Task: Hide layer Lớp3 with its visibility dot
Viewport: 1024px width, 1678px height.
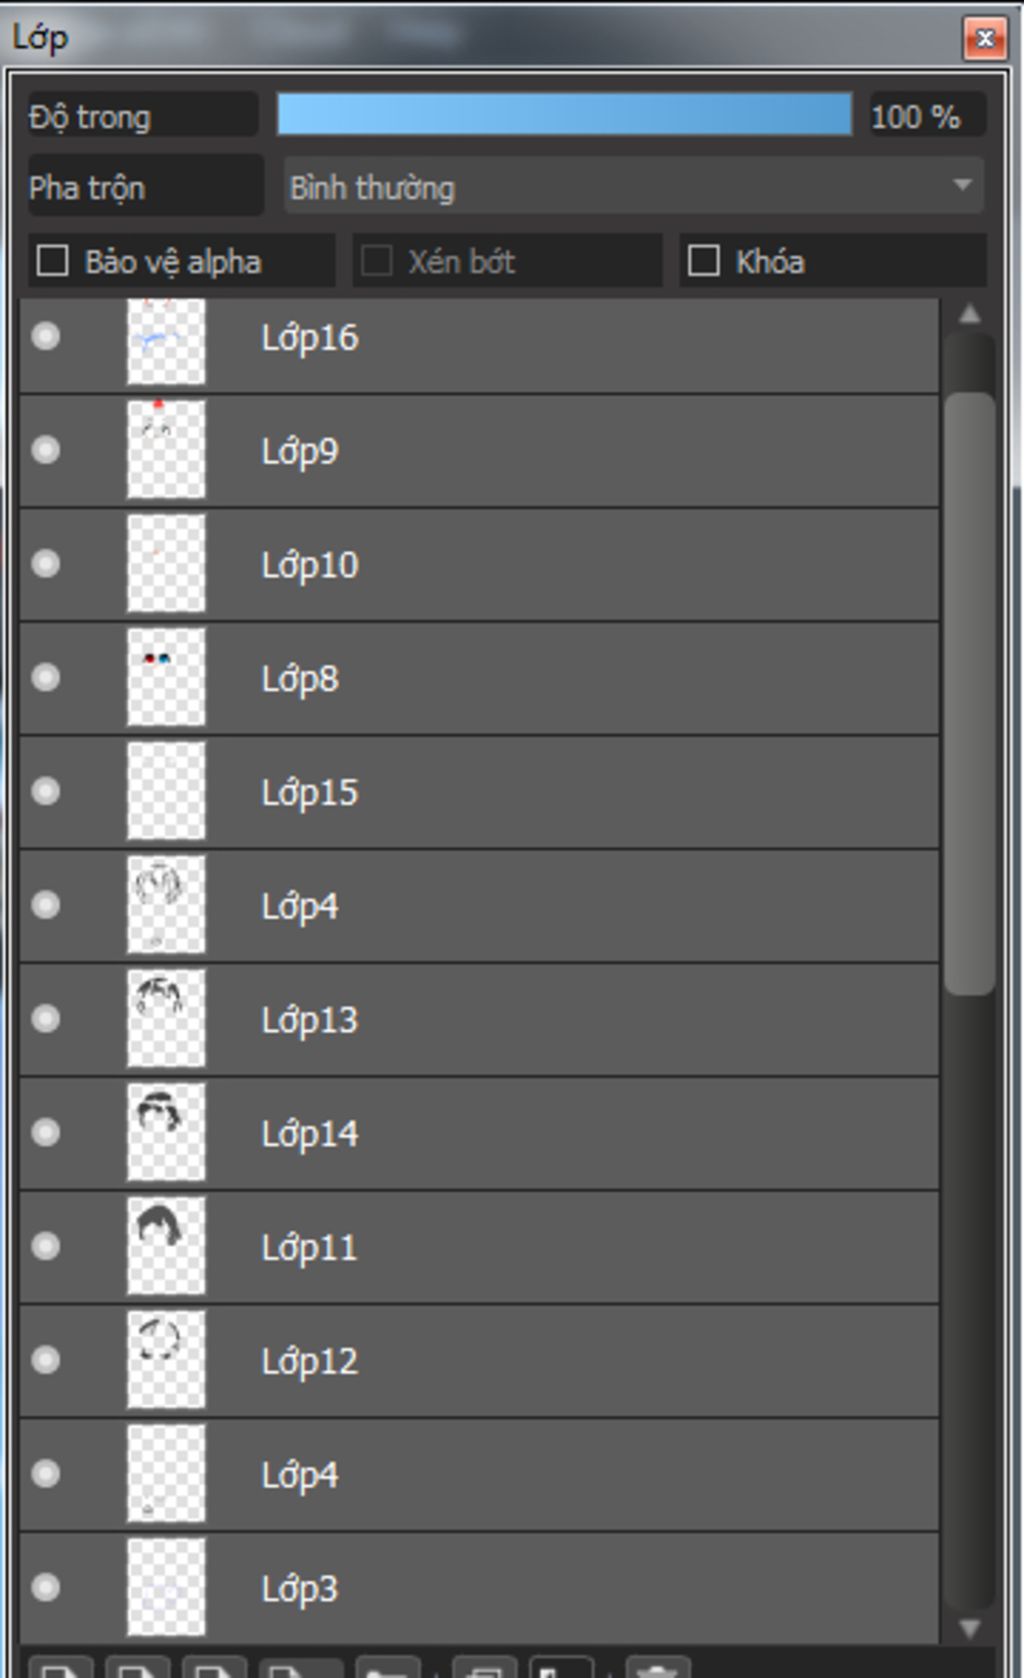Action: click(x=46, y=1586)
